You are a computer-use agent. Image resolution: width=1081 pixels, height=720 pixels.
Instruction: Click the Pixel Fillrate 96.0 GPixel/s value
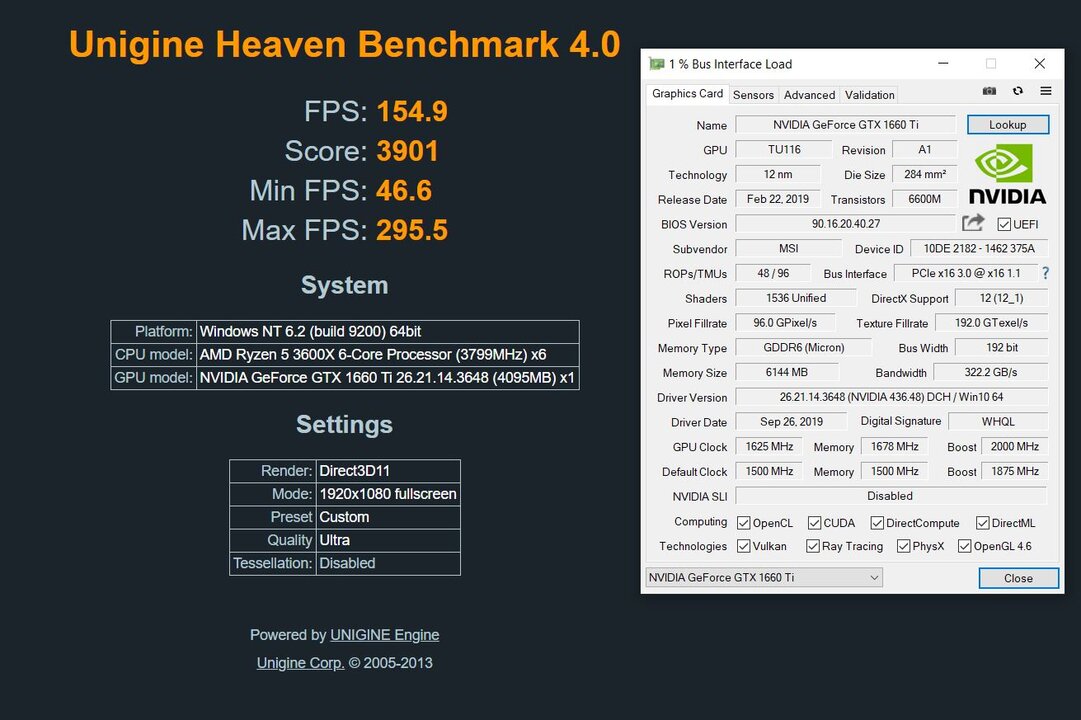click(x=785, y=323)
